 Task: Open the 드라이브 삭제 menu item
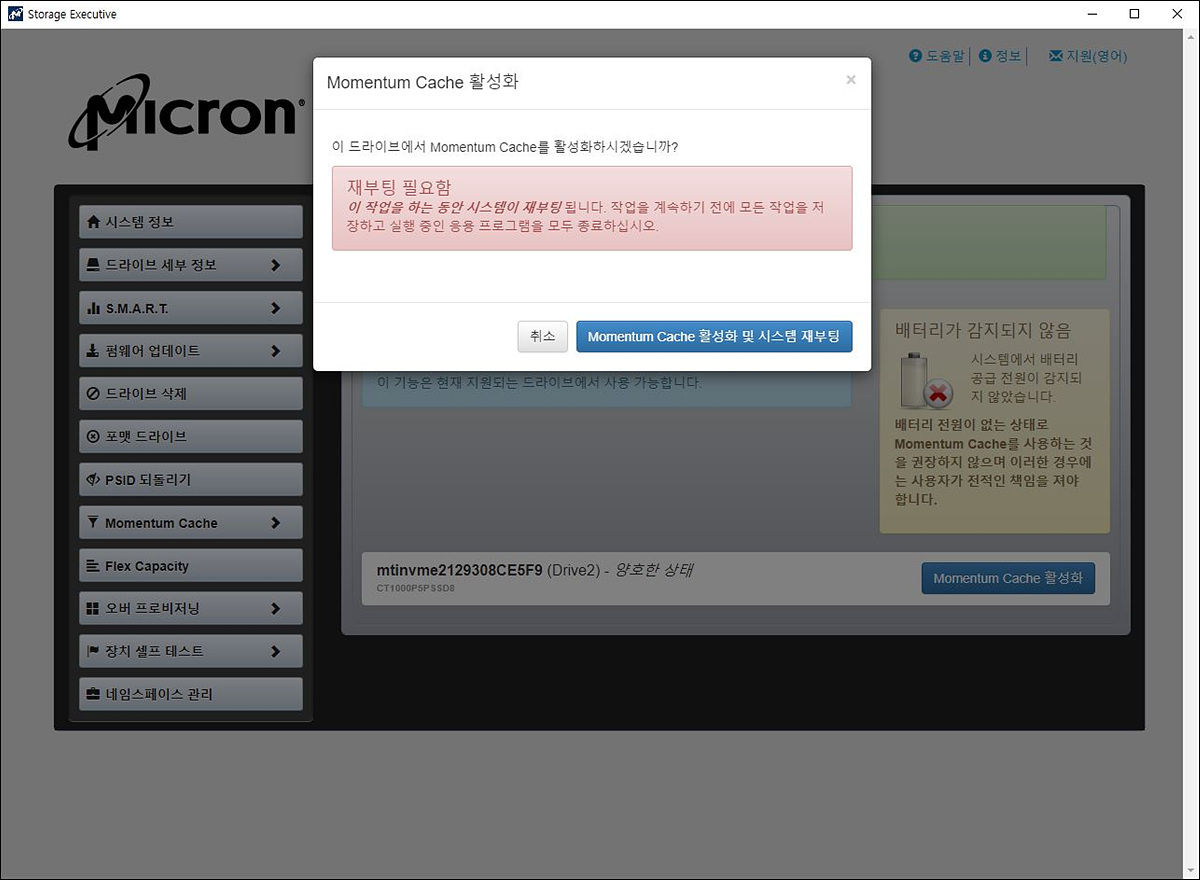190,394
